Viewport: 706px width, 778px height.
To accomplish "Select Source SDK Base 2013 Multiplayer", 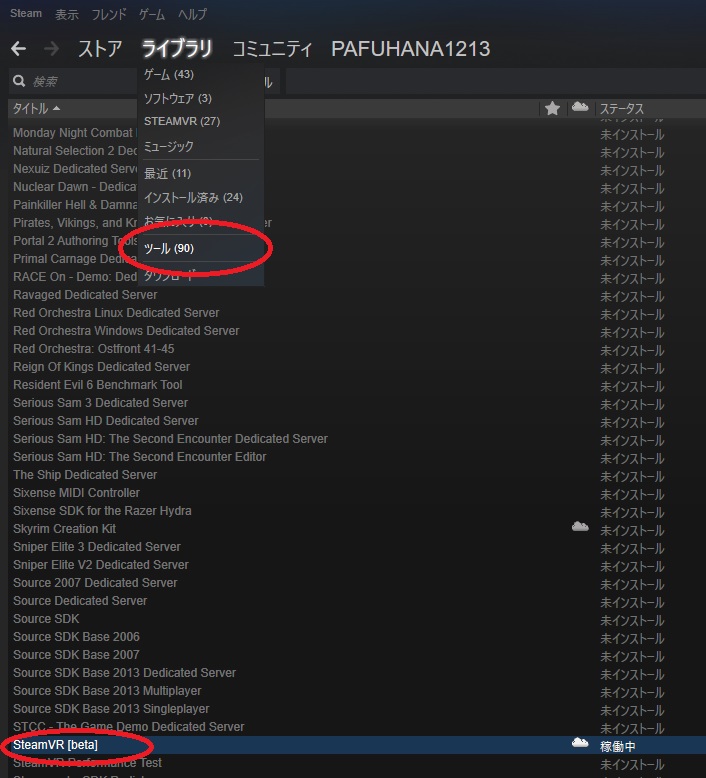I will point(107,691).
